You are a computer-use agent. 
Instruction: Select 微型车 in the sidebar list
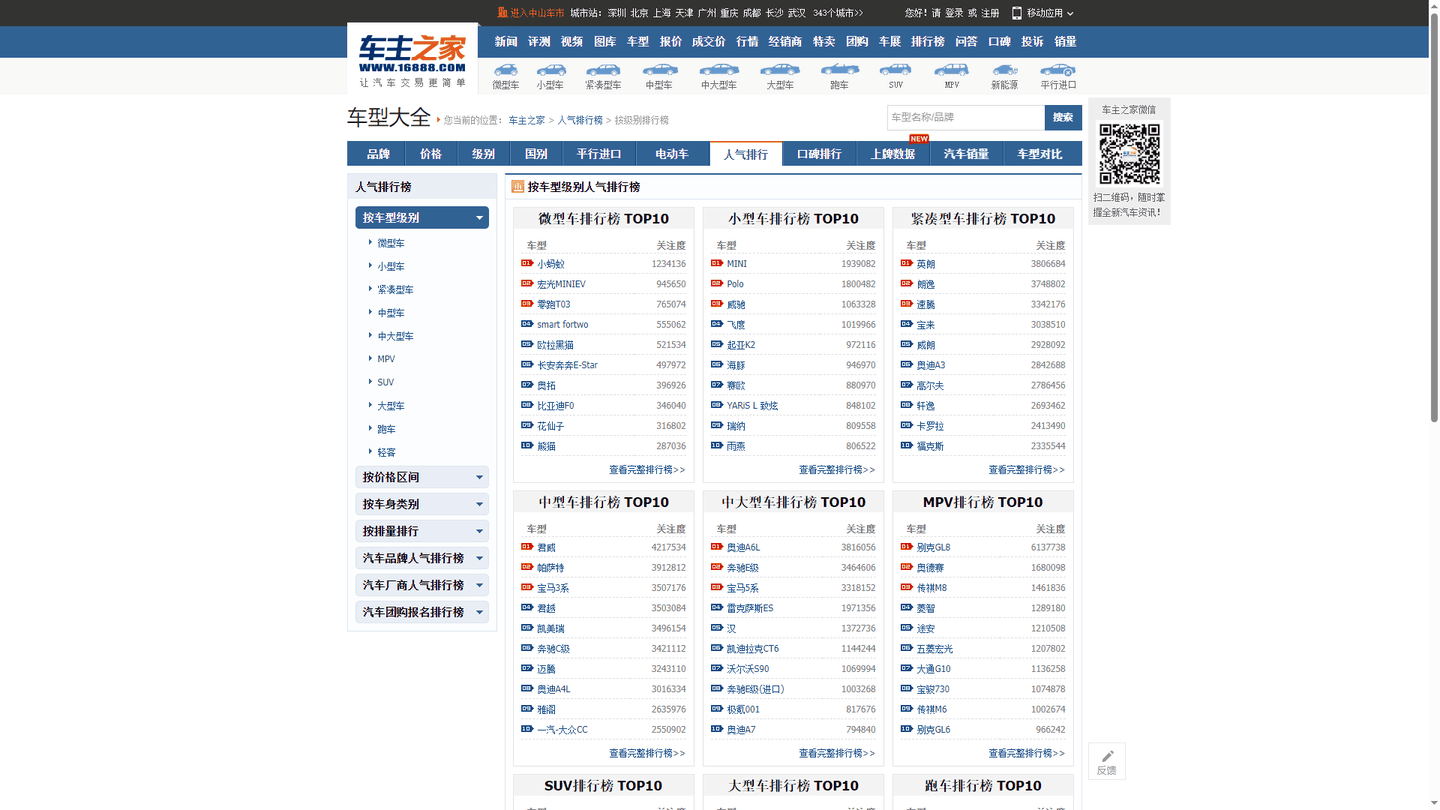391,243
